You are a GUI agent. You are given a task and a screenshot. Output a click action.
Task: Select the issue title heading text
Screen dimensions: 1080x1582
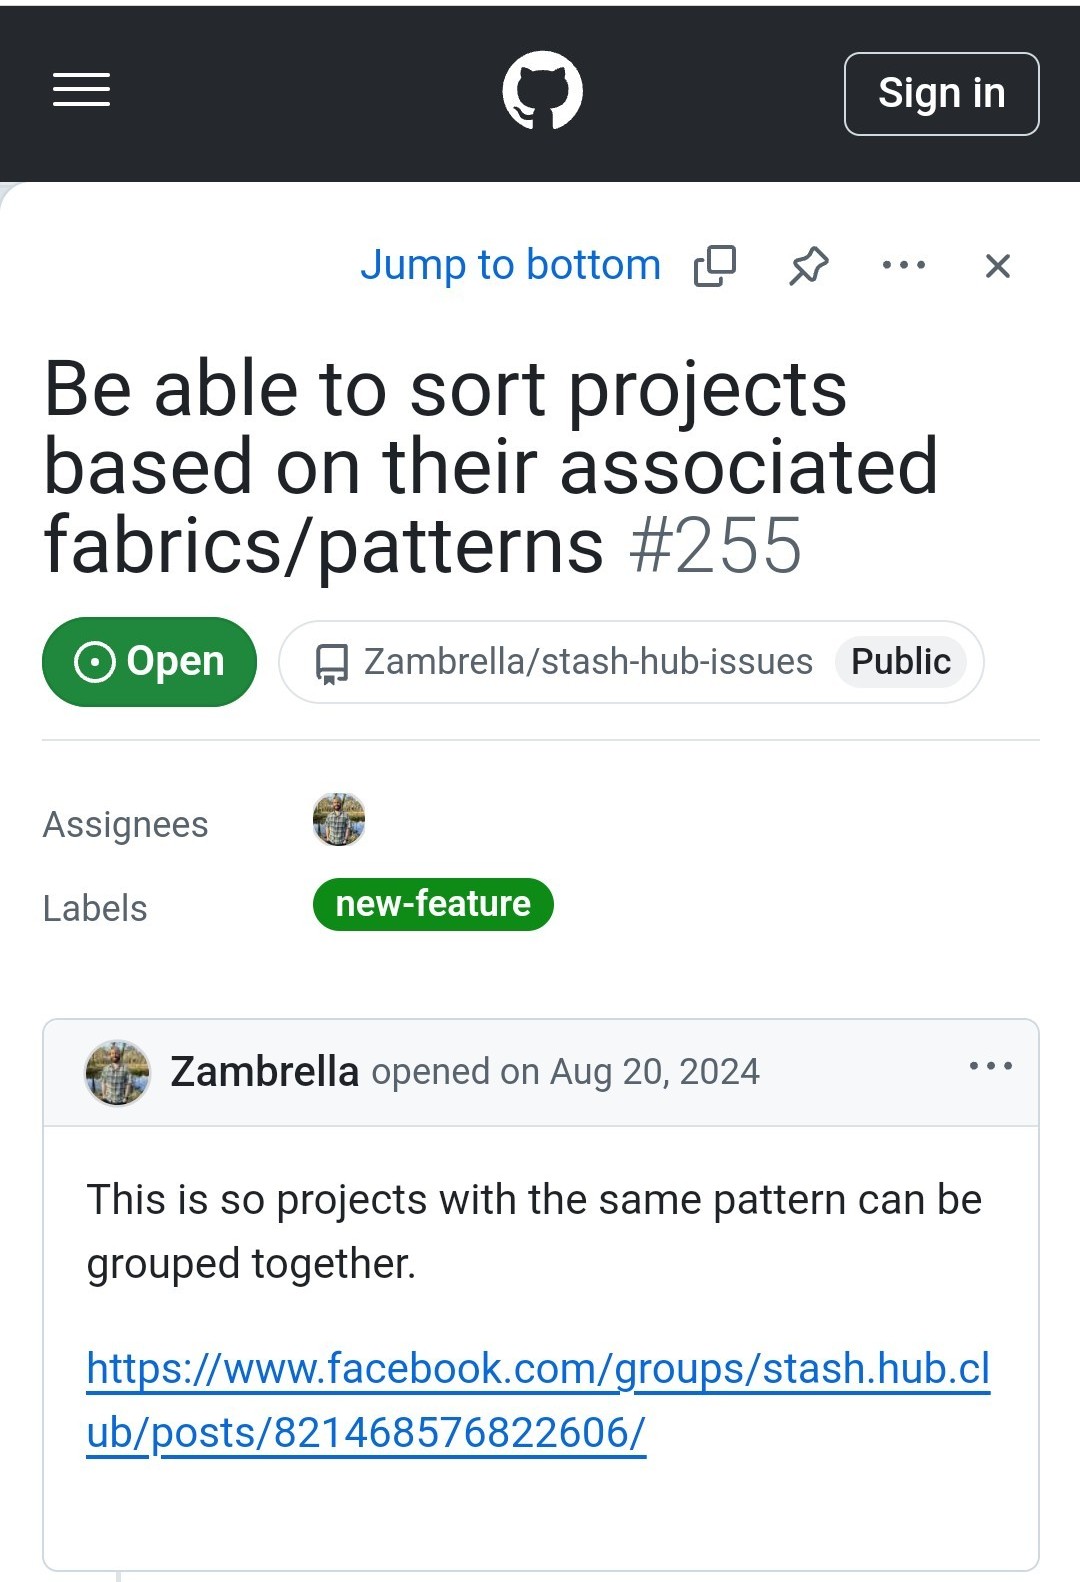click(x=445, y=467)
